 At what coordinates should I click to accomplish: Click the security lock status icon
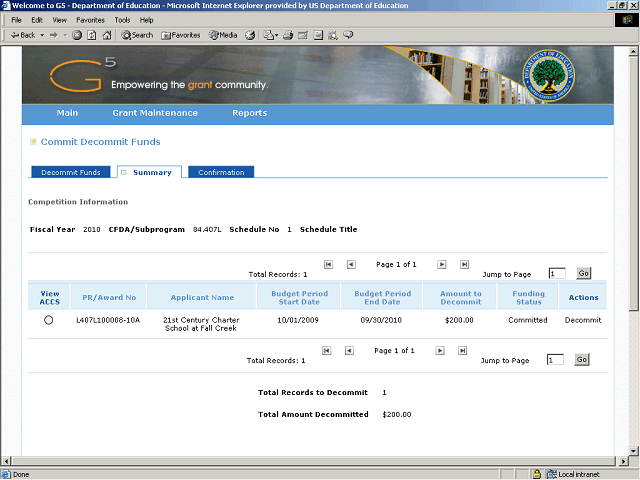537,474
